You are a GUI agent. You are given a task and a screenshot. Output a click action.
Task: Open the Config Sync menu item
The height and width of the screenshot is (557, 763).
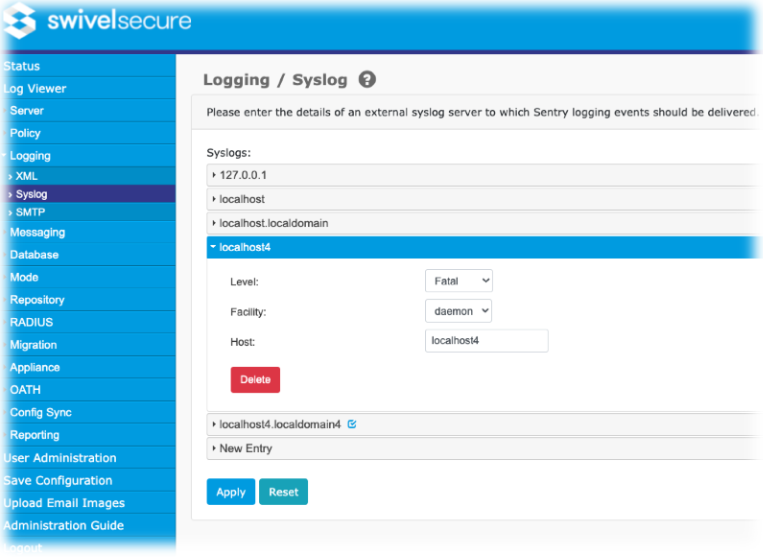[88, 412]
